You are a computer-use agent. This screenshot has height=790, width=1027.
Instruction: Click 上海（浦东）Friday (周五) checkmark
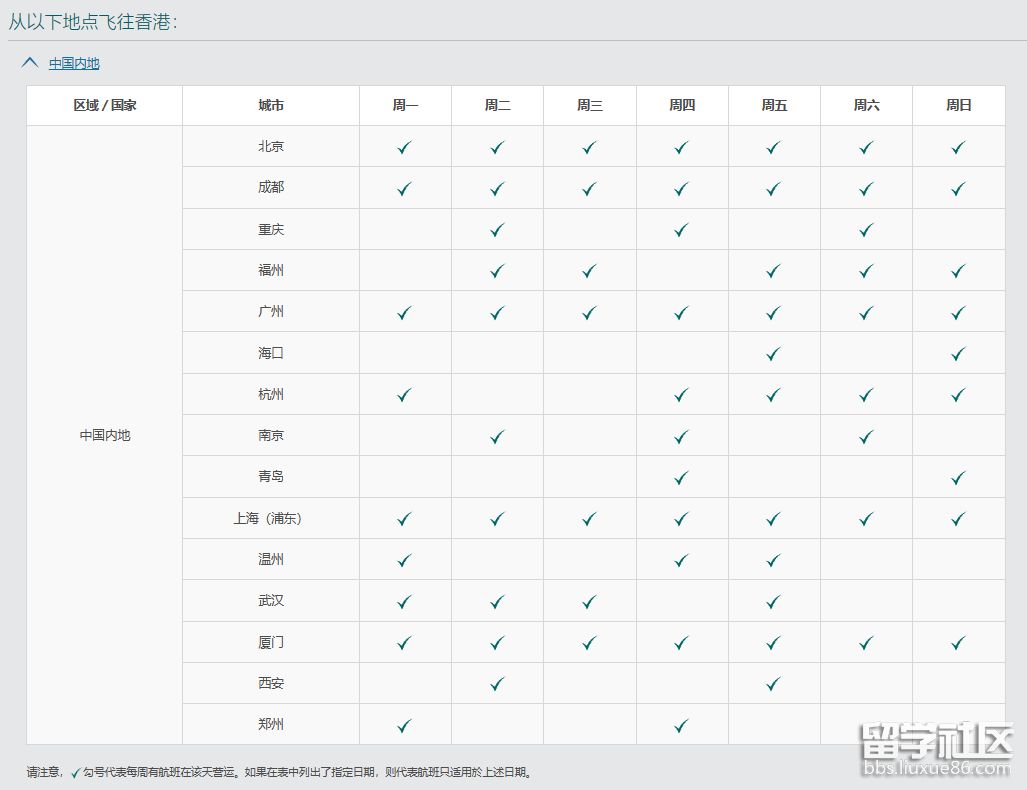[774, 519]
